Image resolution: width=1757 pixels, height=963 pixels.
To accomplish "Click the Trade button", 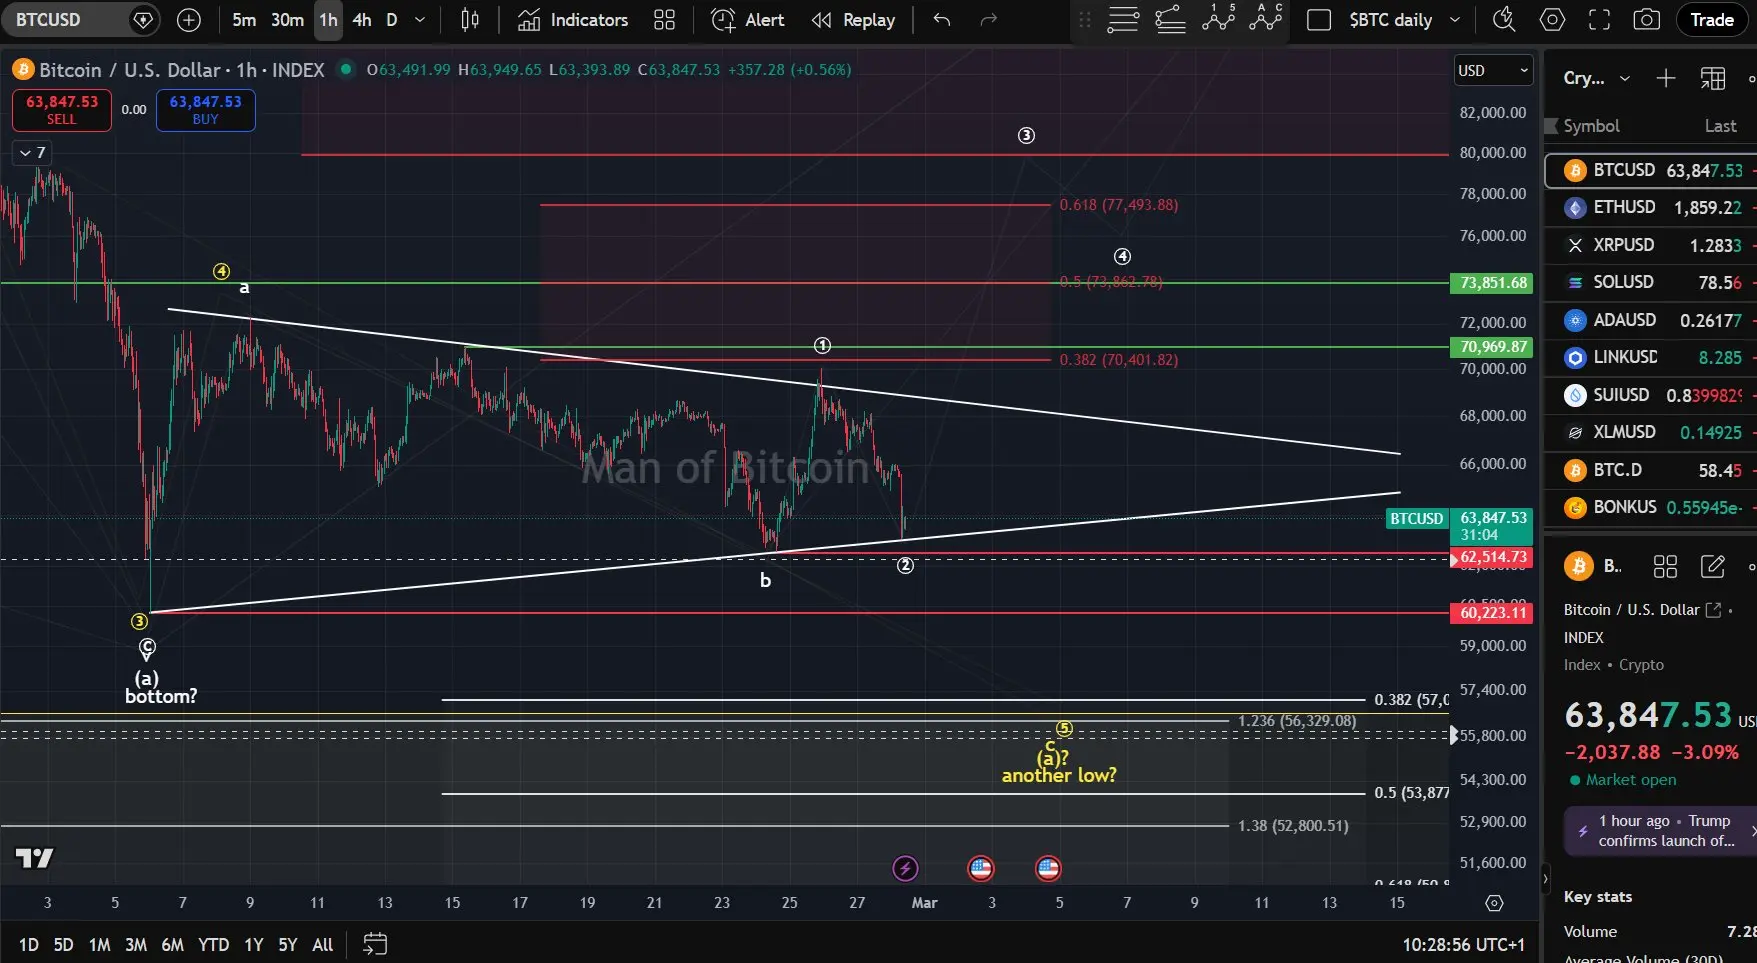I will 1712,20.
